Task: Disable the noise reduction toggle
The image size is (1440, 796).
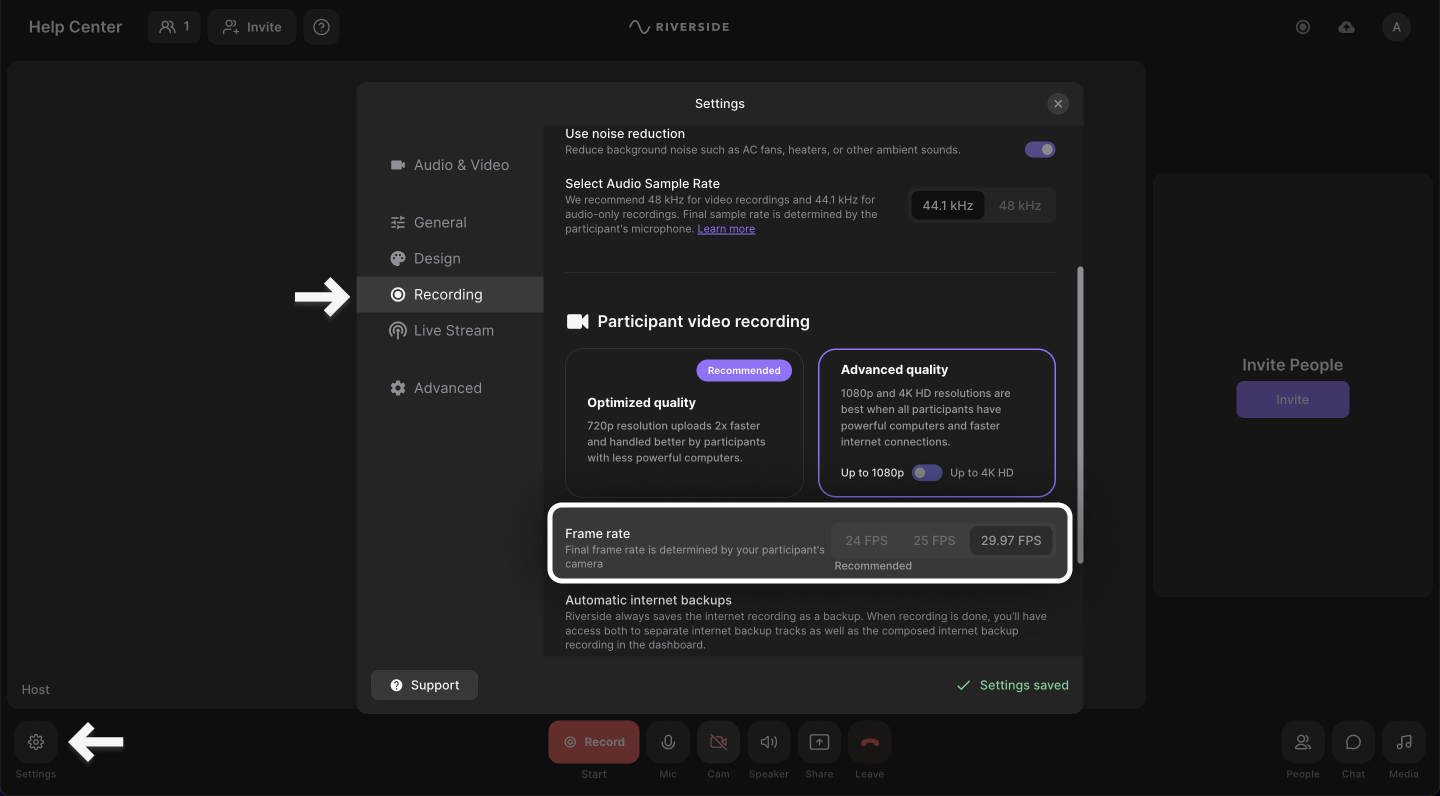Action: (x=1040, y=149)
